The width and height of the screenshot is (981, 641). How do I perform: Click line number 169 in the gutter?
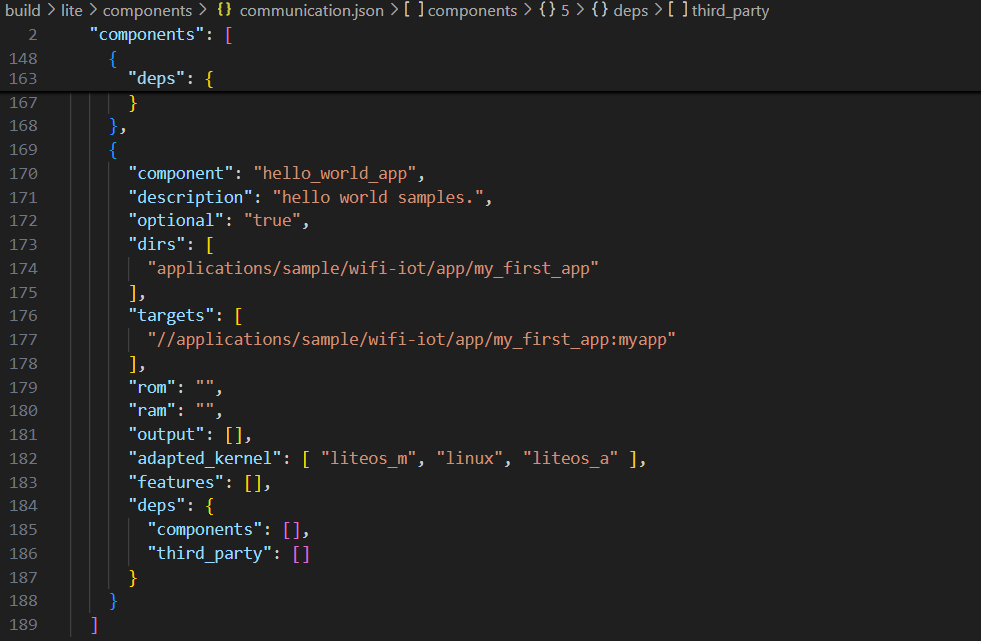coord(22,150)
